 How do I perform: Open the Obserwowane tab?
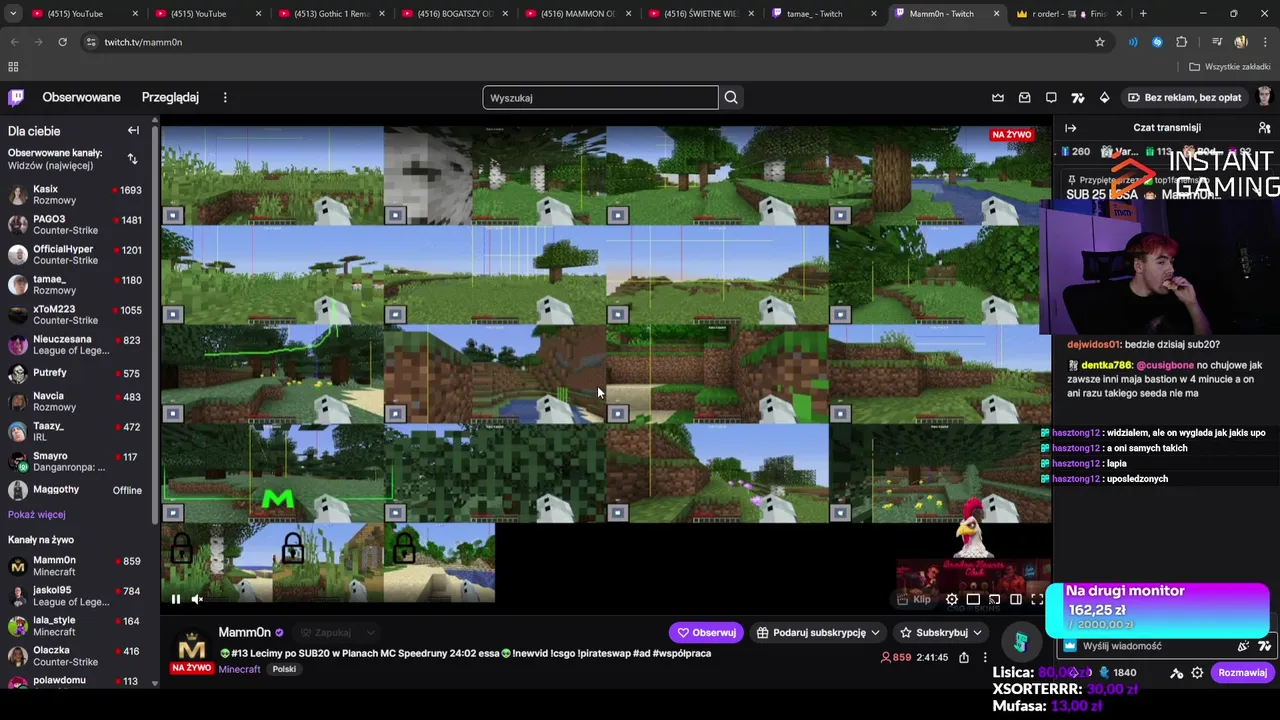coord(81,97)
